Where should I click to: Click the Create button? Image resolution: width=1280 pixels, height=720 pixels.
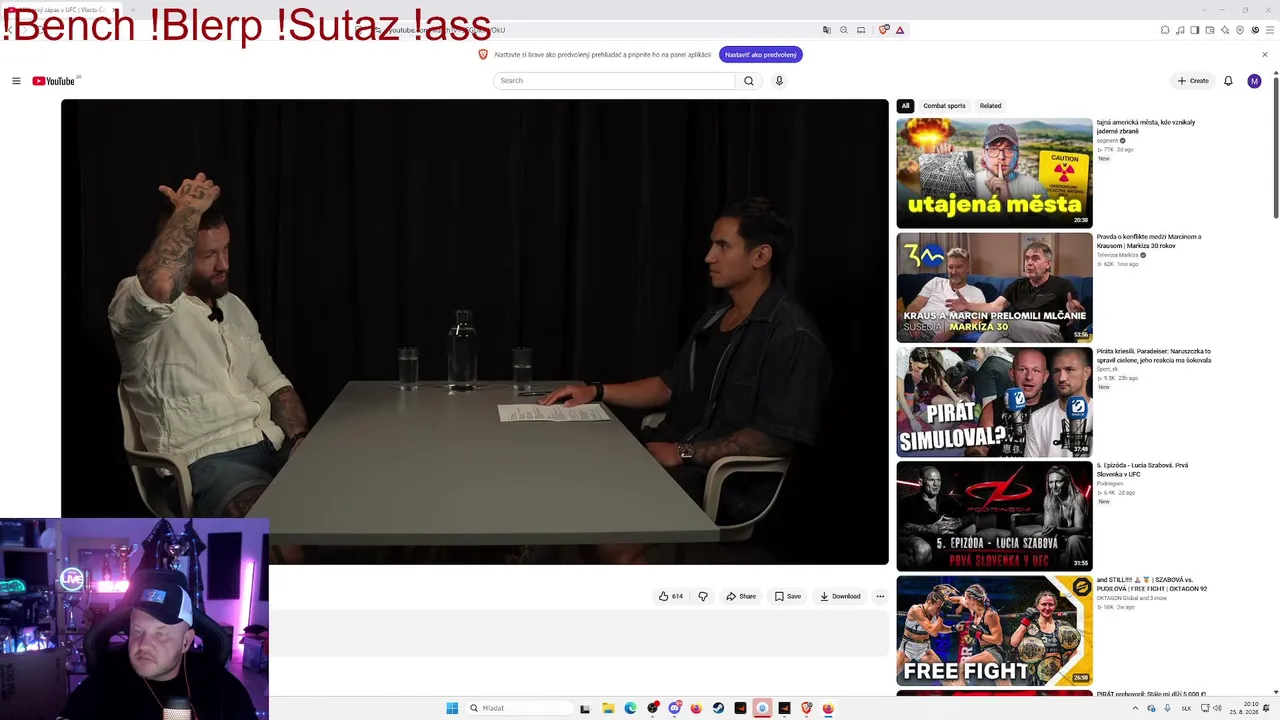[1193, 81]
